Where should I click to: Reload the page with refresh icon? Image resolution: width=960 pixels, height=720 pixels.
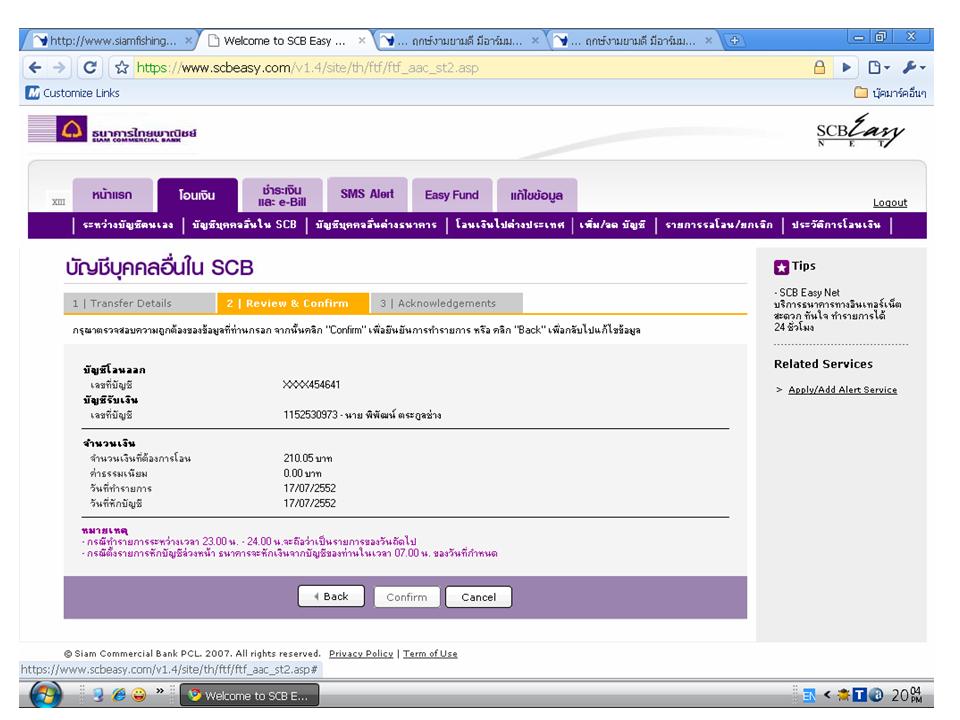pos(90,67)
